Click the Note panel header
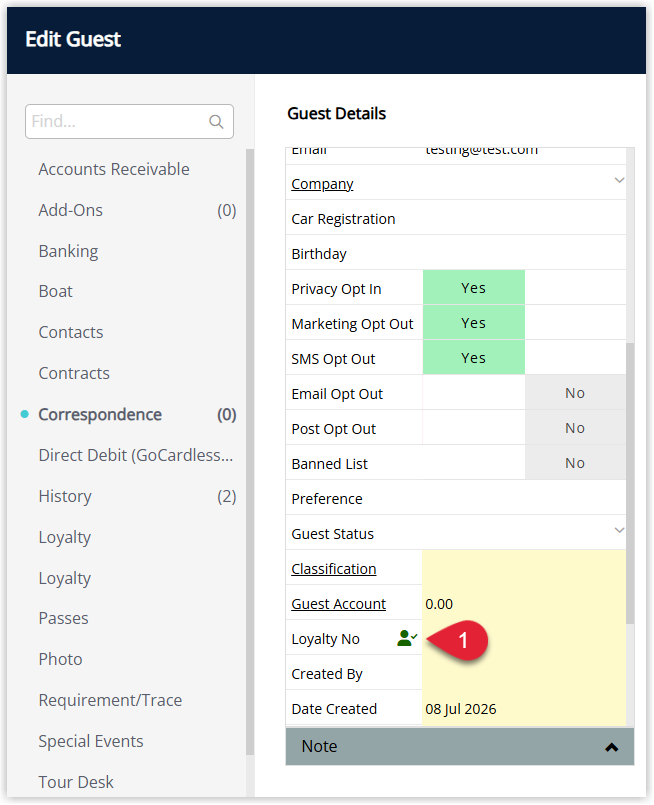Image resolution: width=654 pixels, height=805 pixels. click(x=460, y=746)
